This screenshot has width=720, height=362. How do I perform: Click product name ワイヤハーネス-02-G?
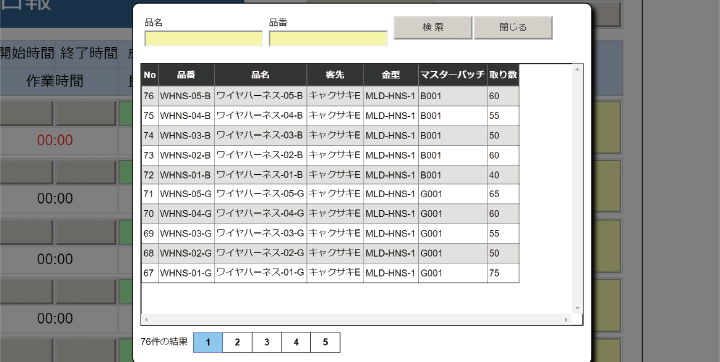coord(260,254)
